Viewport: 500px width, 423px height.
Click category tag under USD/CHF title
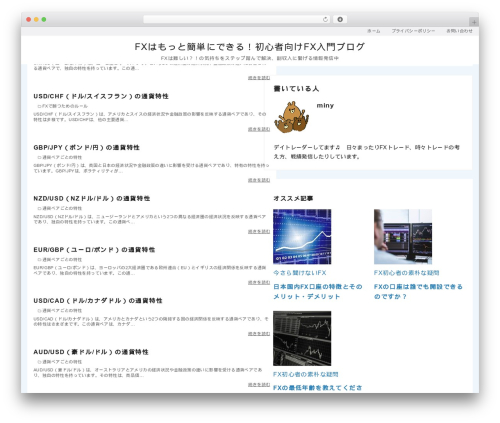(x=63, y=106)
